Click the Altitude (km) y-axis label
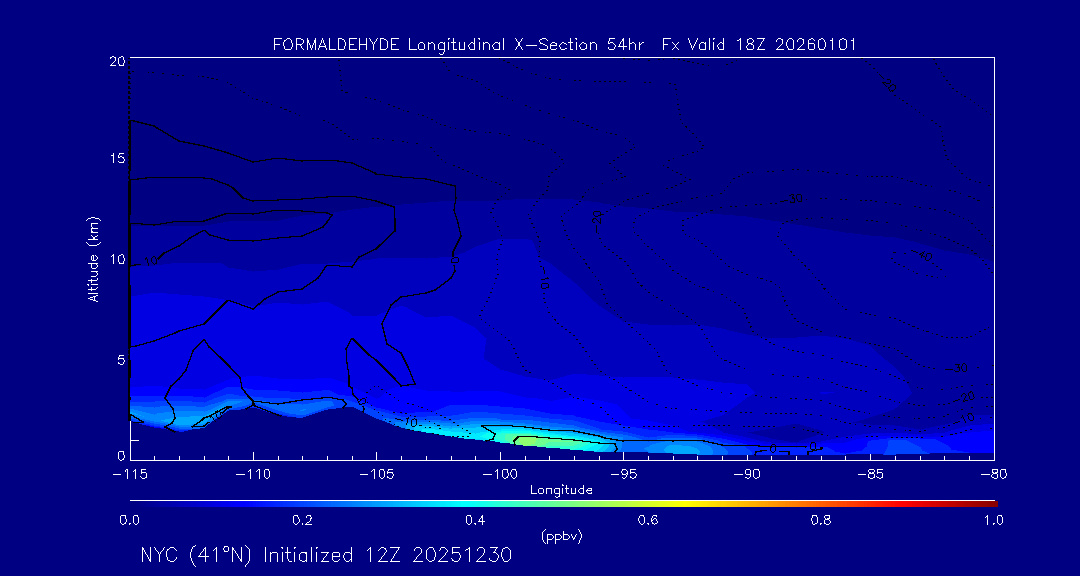 [94, 258]
